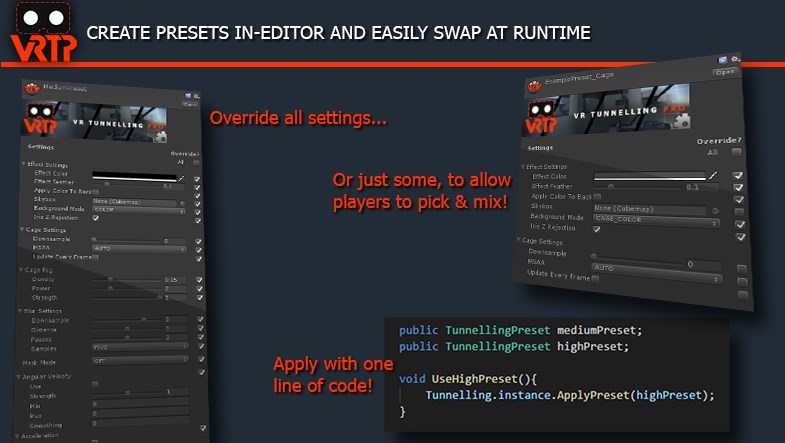Click the Angular Velocity Smoothing field
This screenshot has width=785, height=443.
pyautogui.click(x=141, y=423)
